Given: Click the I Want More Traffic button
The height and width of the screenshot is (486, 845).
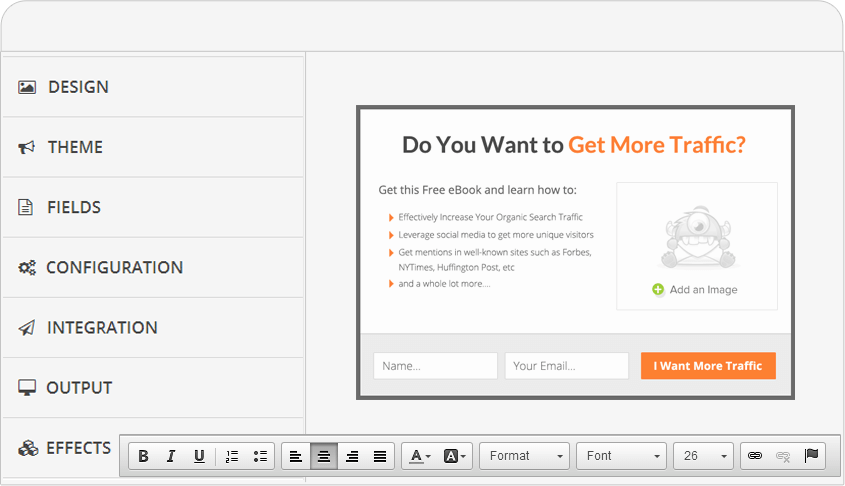Looking at the screenshot, I should point(708,366).
